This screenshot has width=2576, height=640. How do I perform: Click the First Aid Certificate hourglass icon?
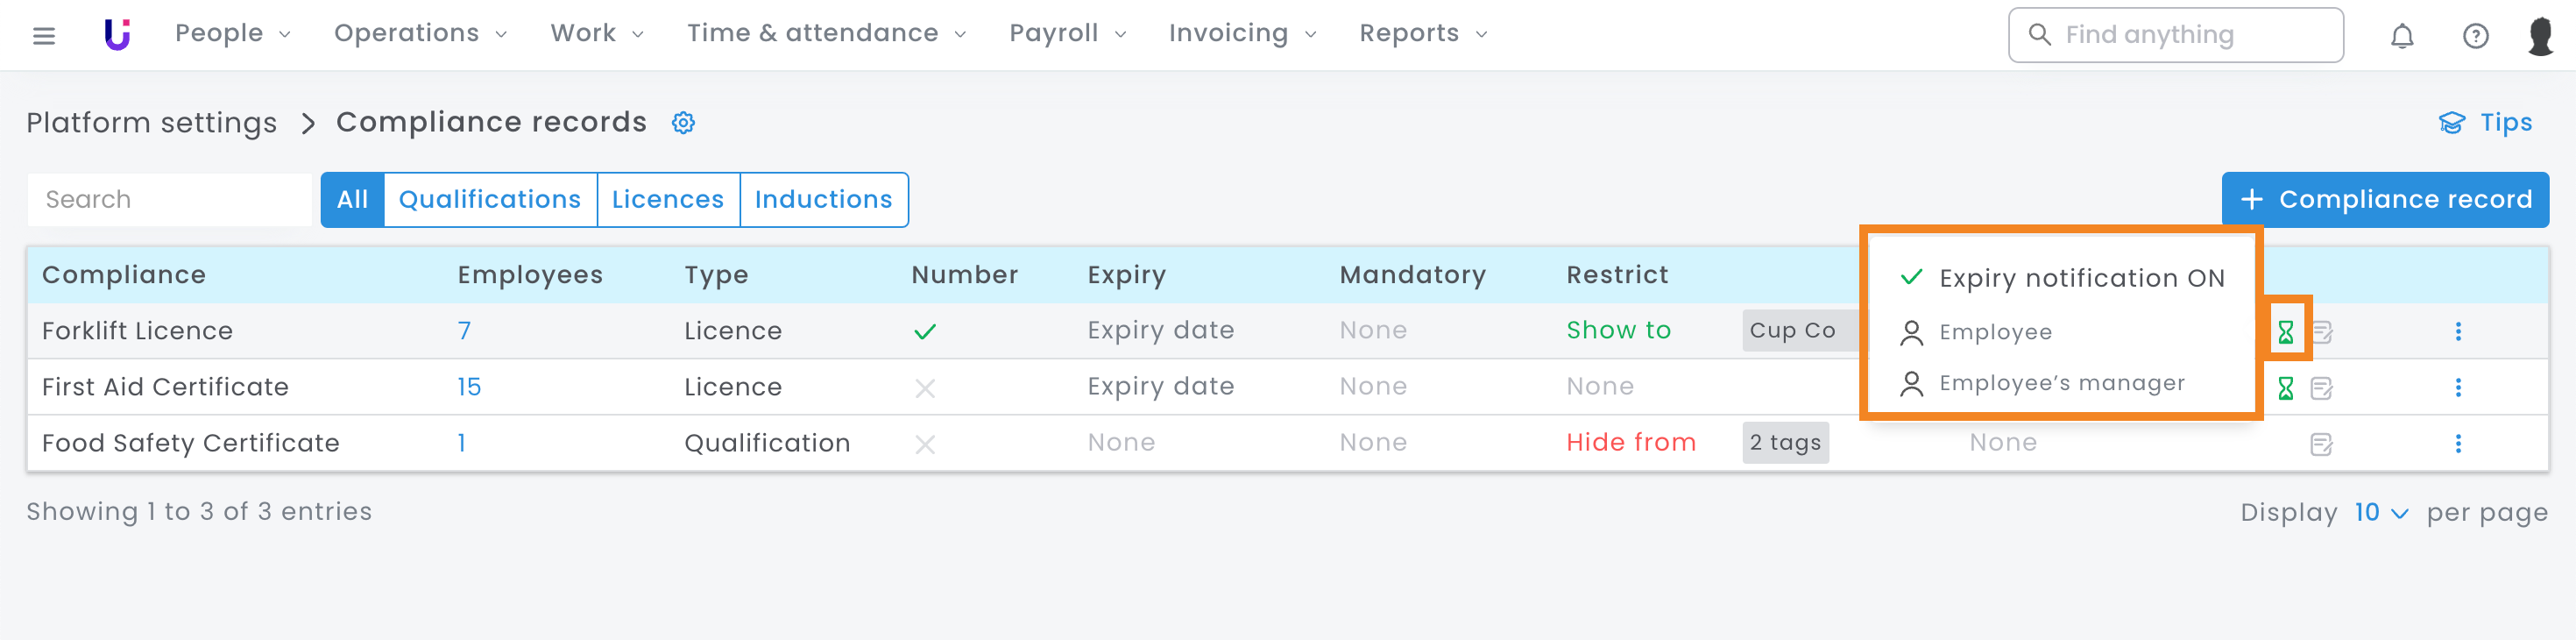pyautogui.click(x=2286, y=388)
